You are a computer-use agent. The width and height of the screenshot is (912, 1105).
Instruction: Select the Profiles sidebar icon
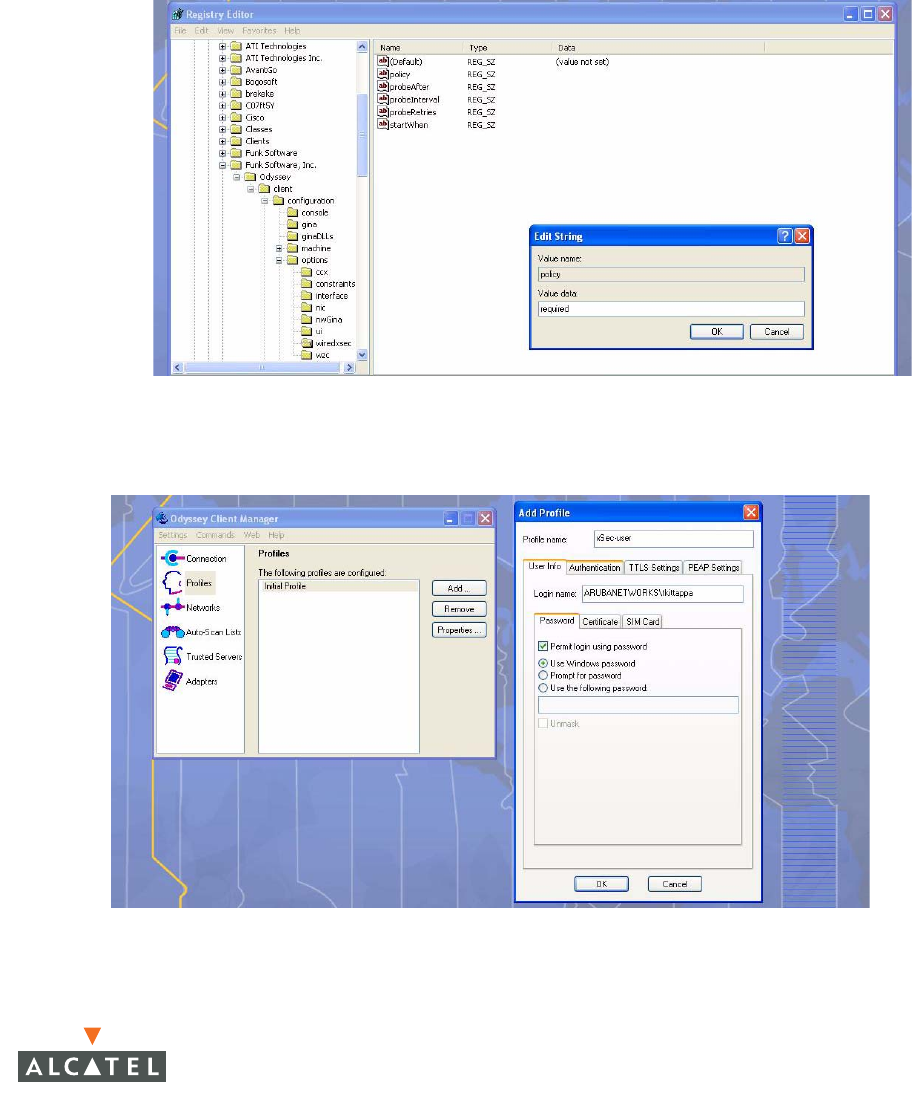click(173, 582)
